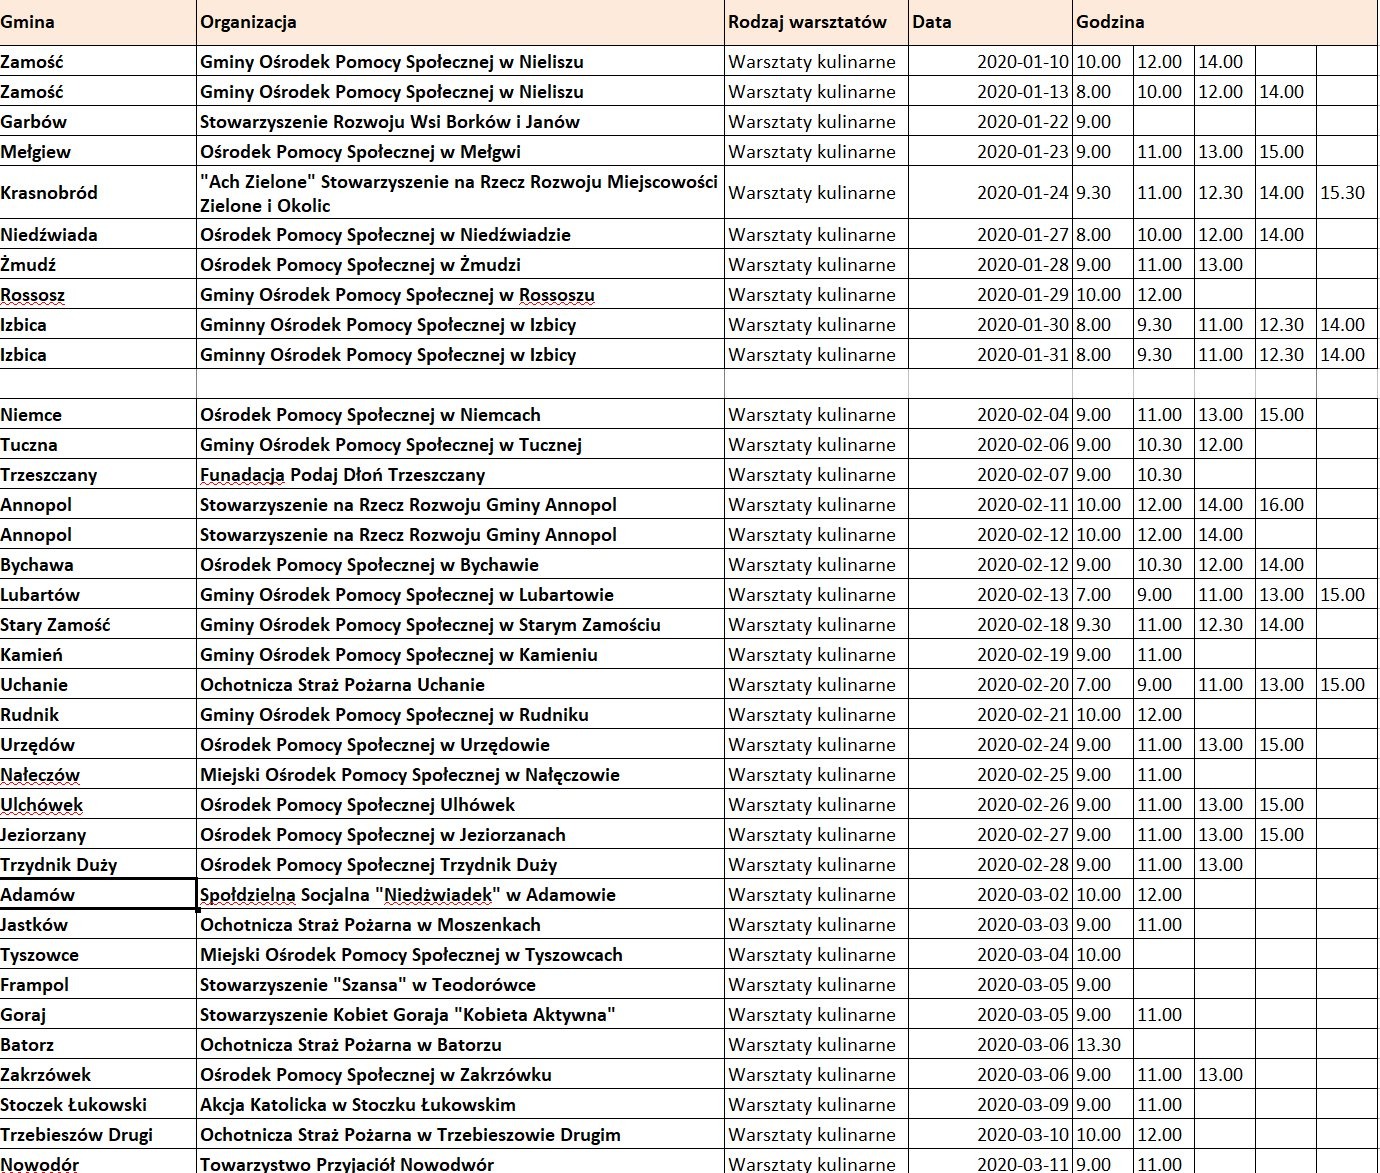Image resolution: width=1380 pixels, height=1173 pixels.
Task: Click the Rossosz gmina cell
Action: tap(98, 295)
